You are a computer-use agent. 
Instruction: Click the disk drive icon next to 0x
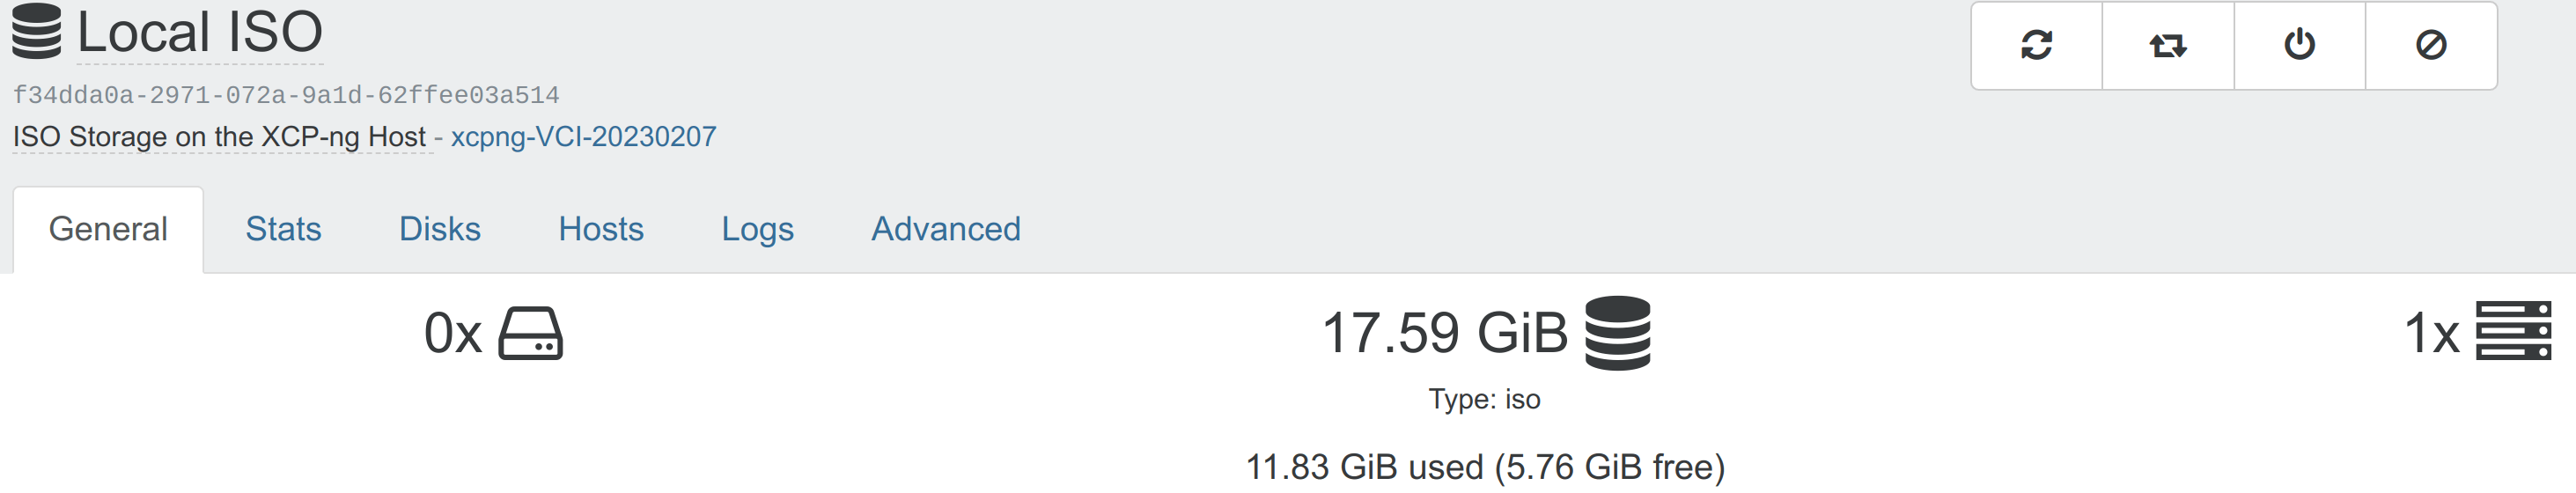530,333
